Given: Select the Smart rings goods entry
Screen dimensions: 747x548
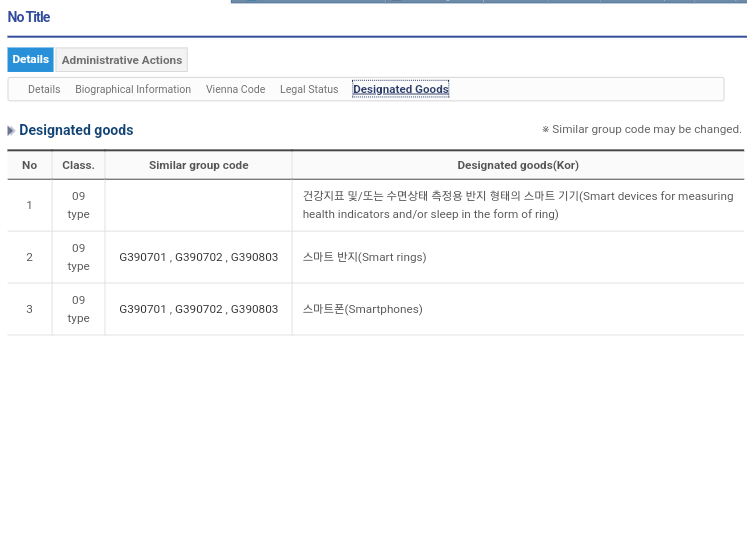Looking at the screenshot, I should click(x=364, y=258).
